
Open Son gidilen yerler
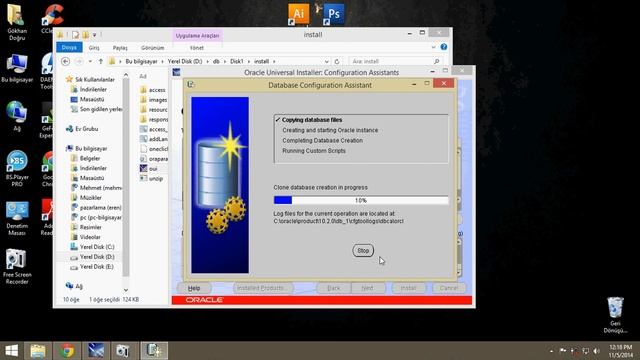point(96,109)
